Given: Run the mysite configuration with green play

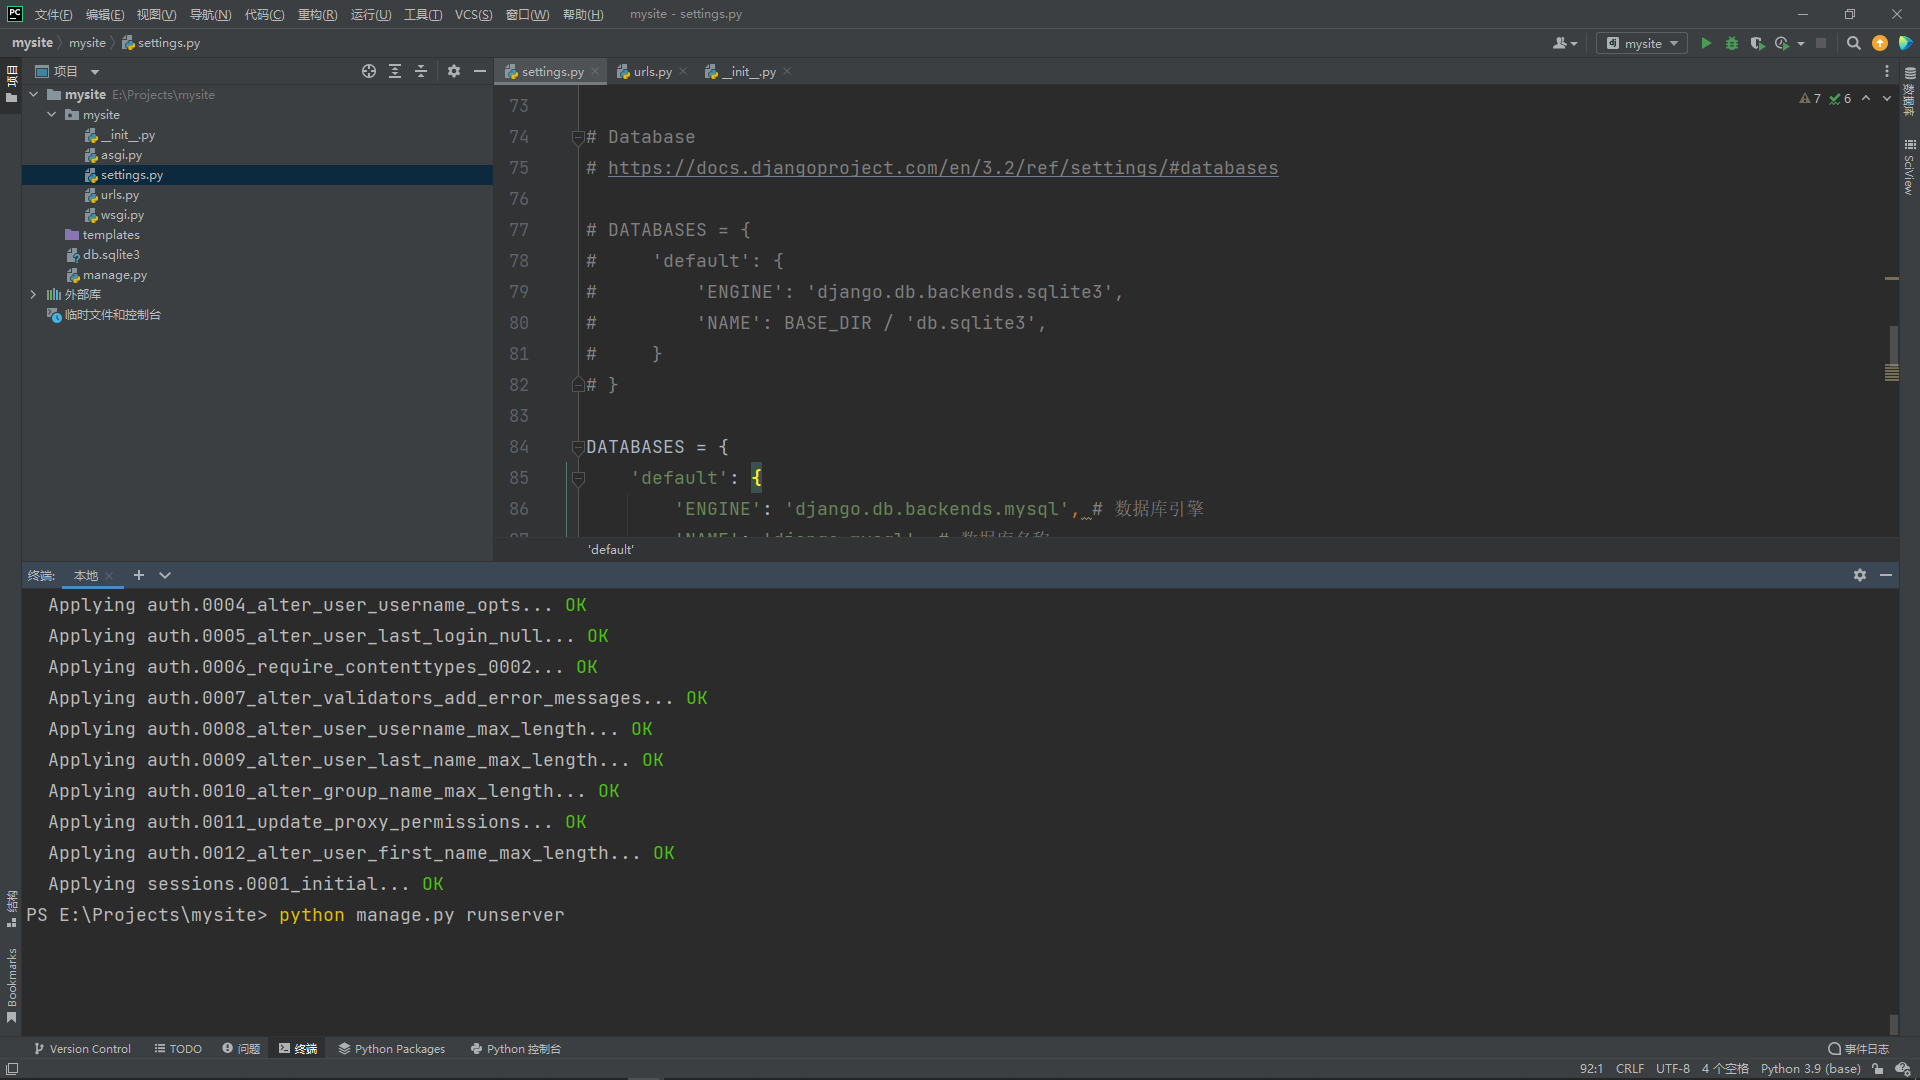Looking at the screenshot, I should point(1706,43).
